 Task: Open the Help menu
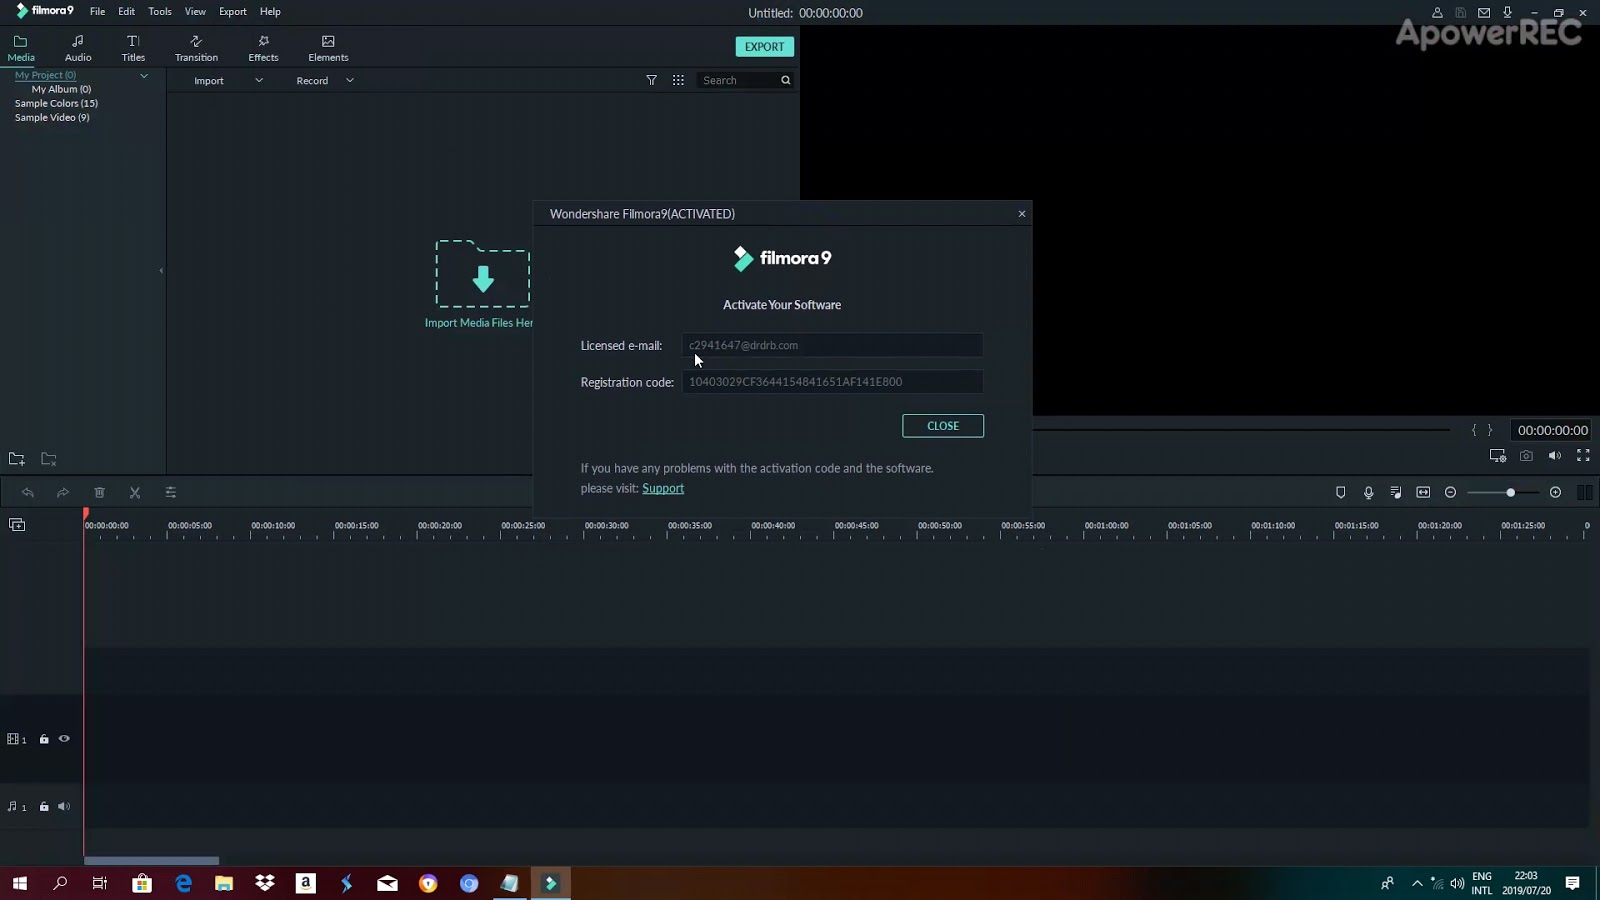point(270,12)
